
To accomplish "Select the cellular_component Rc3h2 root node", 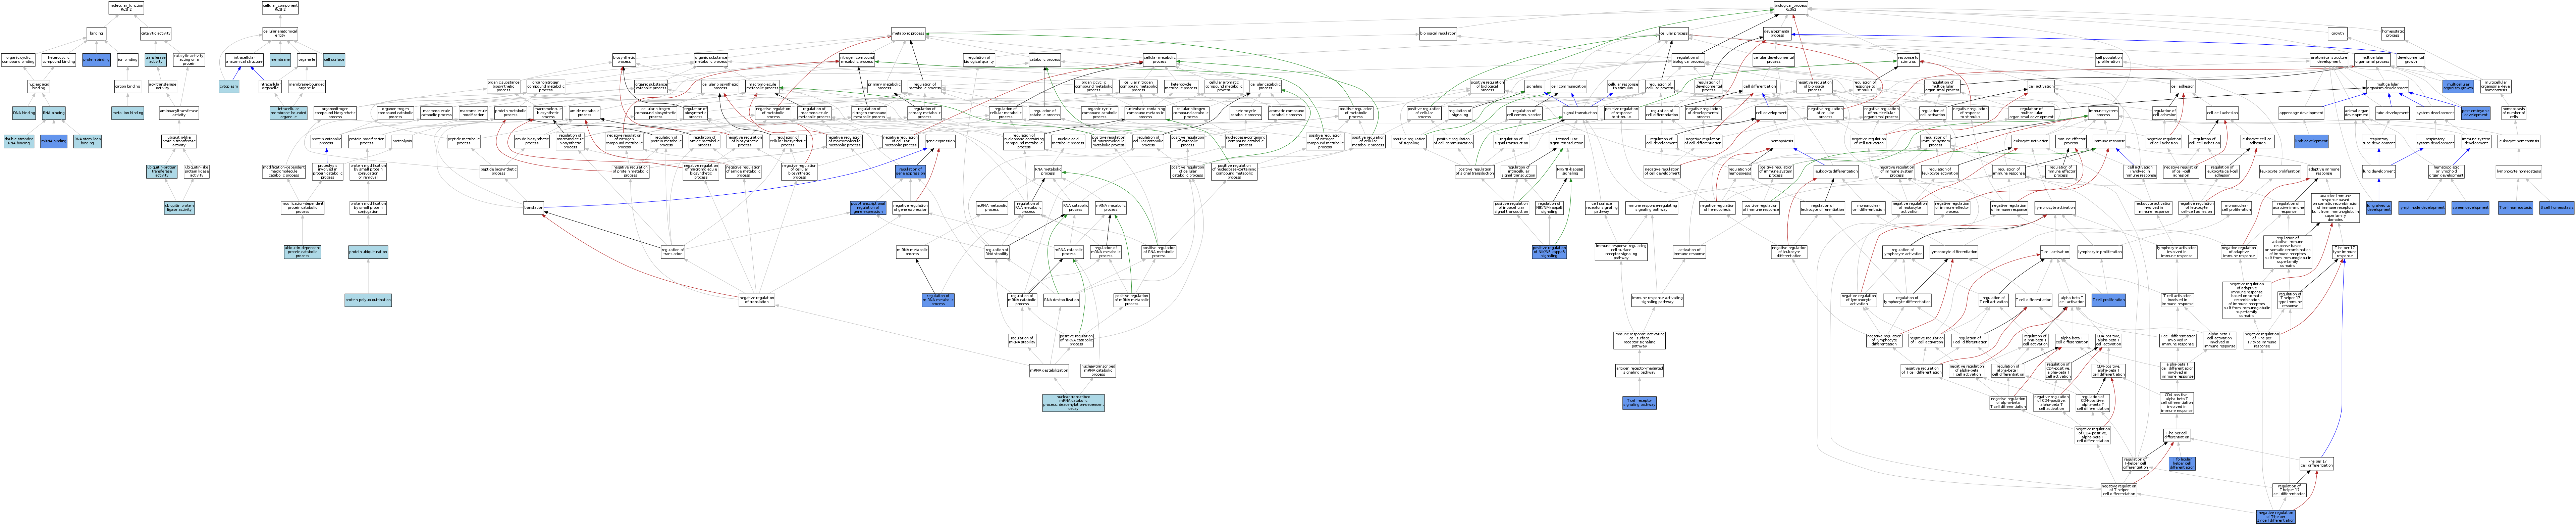I will tap(280, 8).
